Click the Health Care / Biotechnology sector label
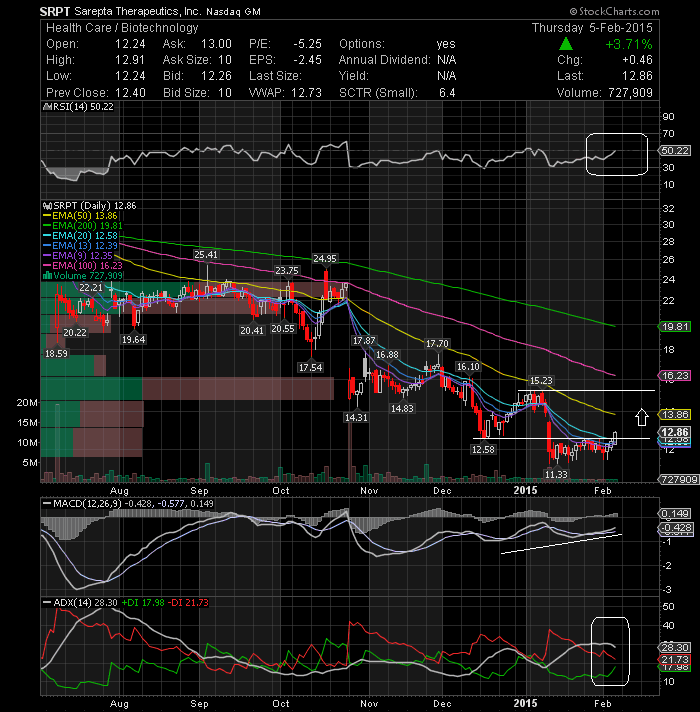The height and width of the screenshot is (712, 700). click(122, 28)
